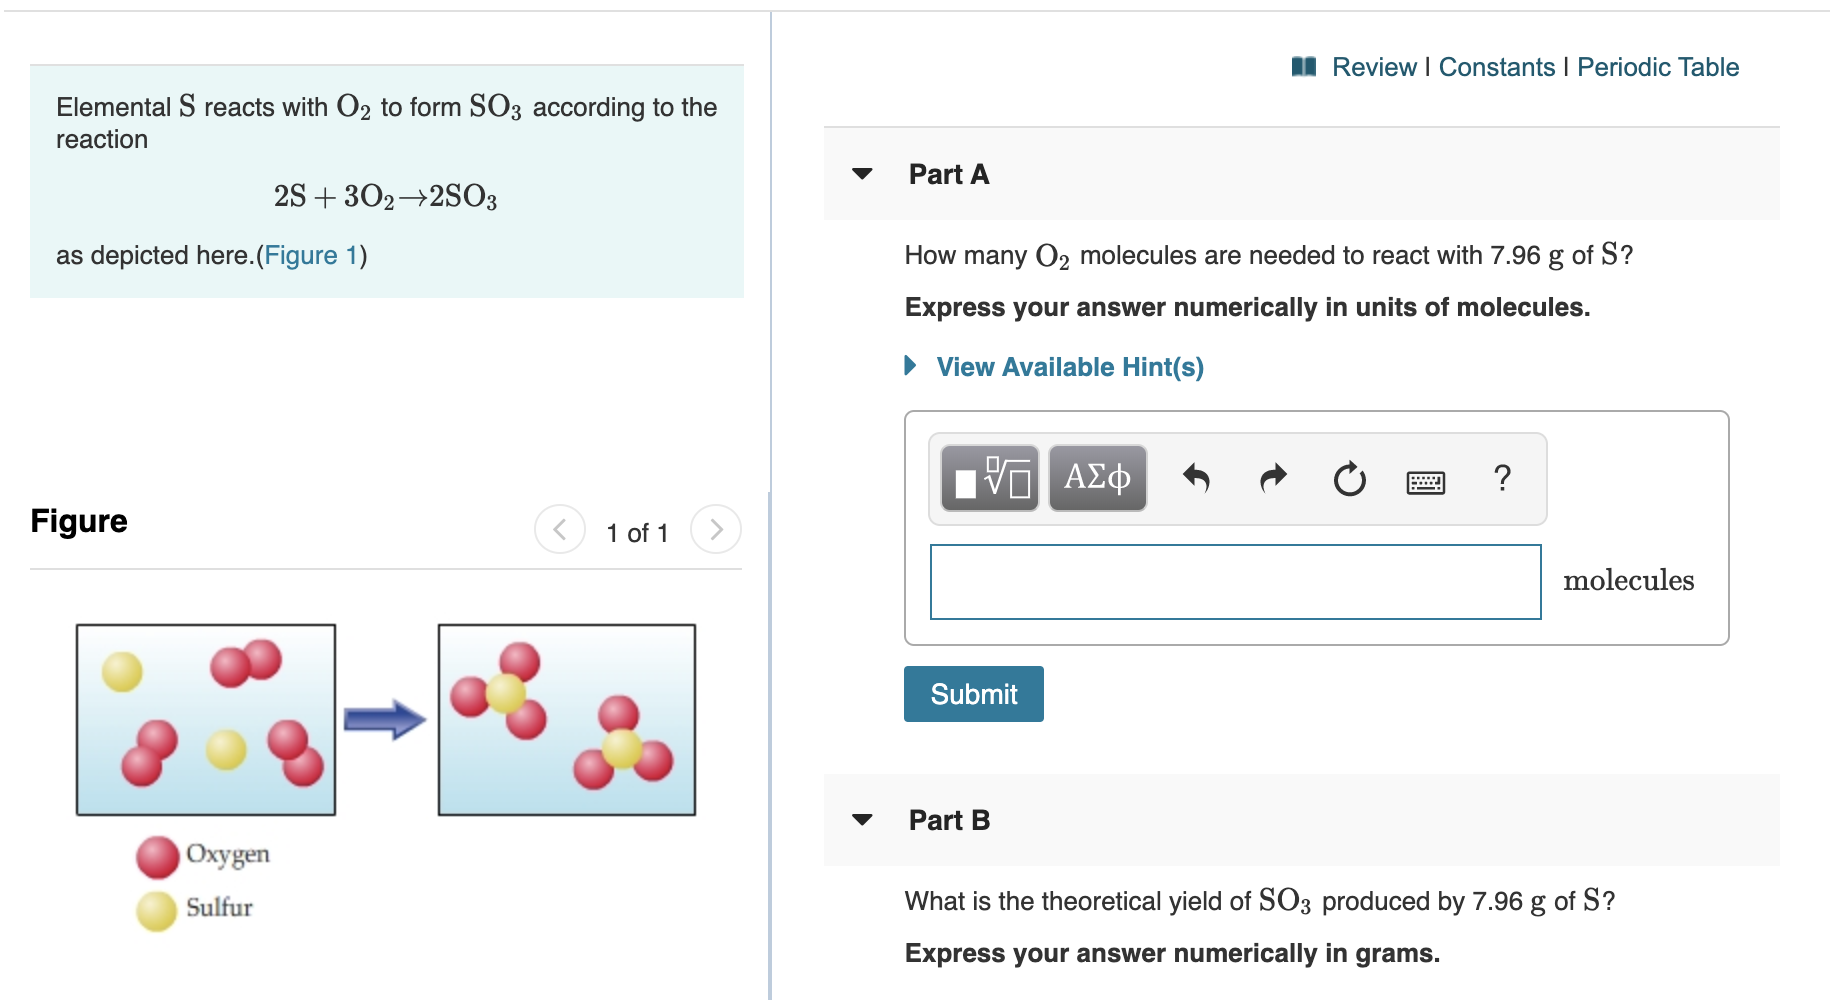Collapse the Part A section

(864, 175)
